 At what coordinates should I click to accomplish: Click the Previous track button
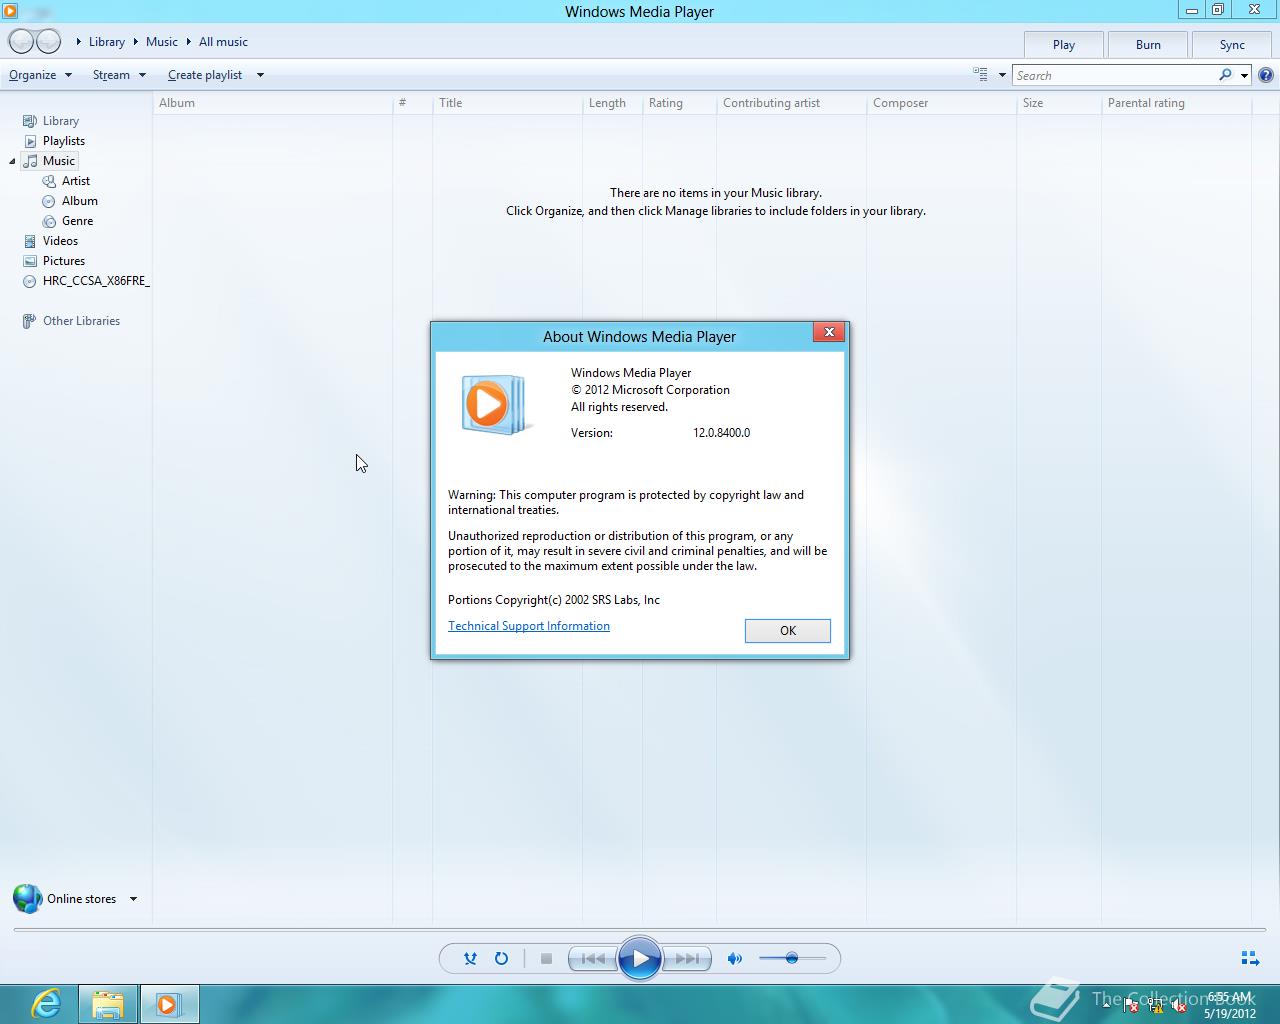click(592, 958)
